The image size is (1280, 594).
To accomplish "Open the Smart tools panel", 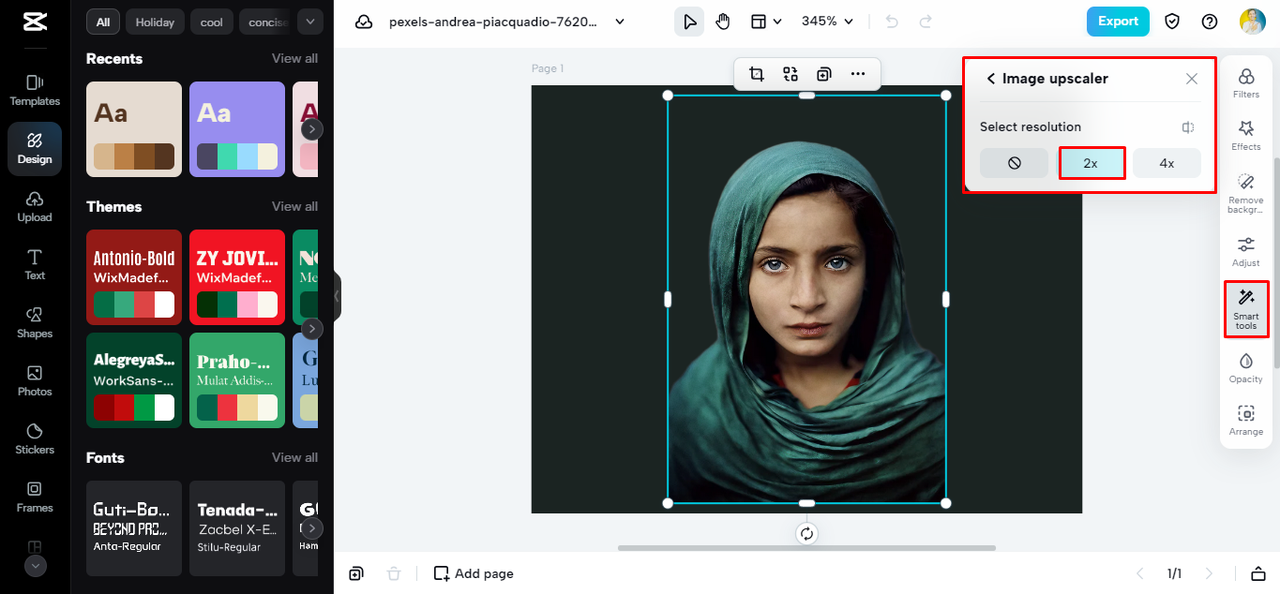I will tap(1246, 308).
